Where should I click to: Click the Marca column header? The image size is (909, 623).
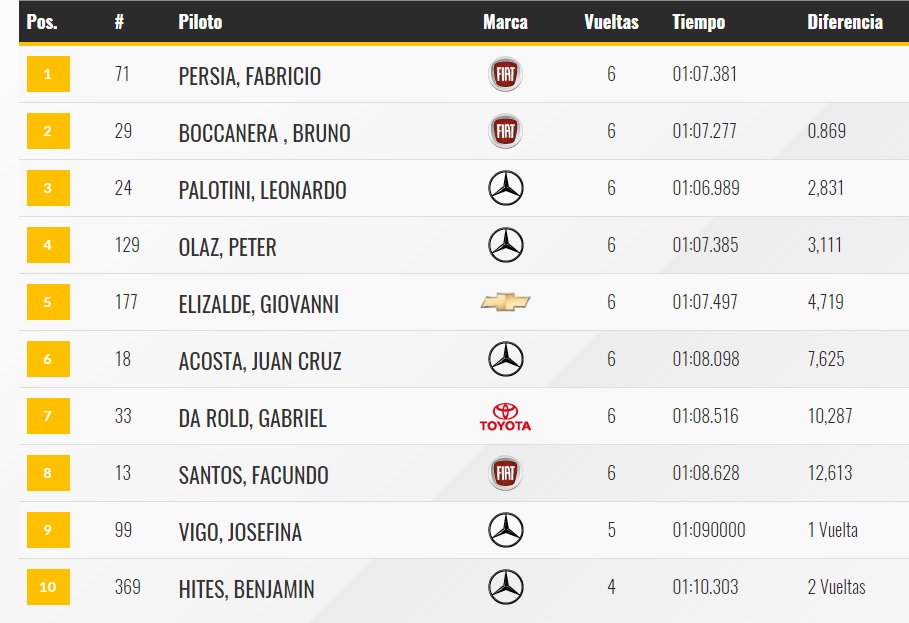[x=505, y=22]
